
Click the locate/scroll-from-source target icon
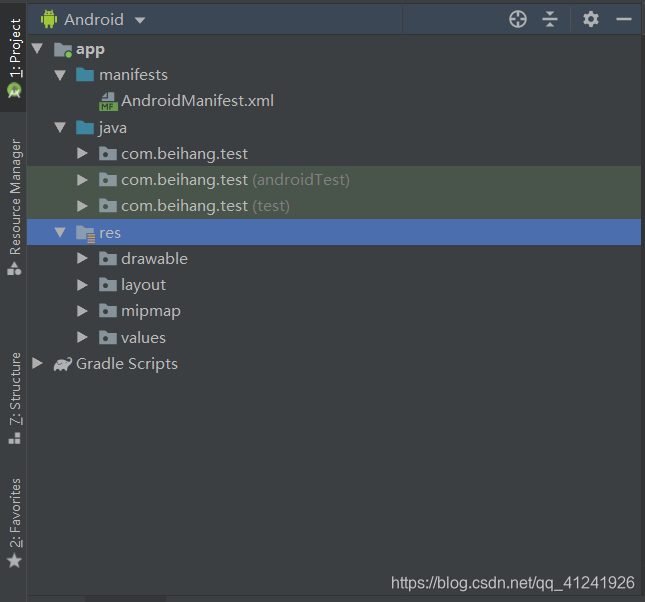[517, 19]
